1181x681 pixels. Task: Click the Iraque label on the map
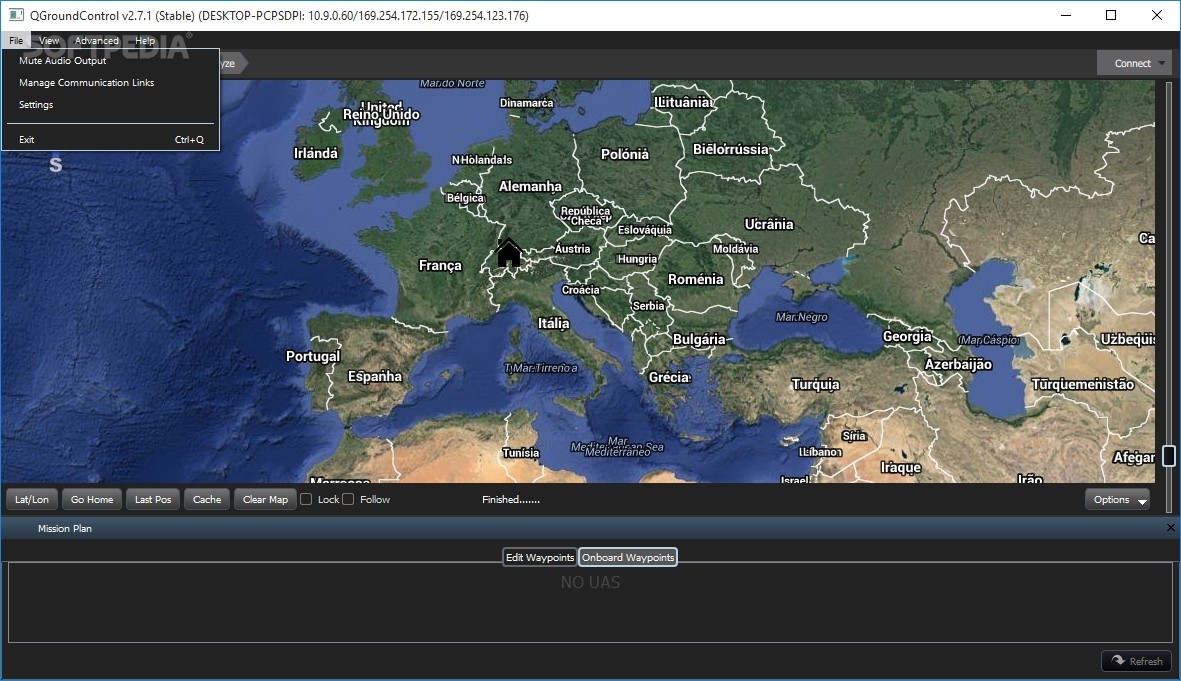901,467
